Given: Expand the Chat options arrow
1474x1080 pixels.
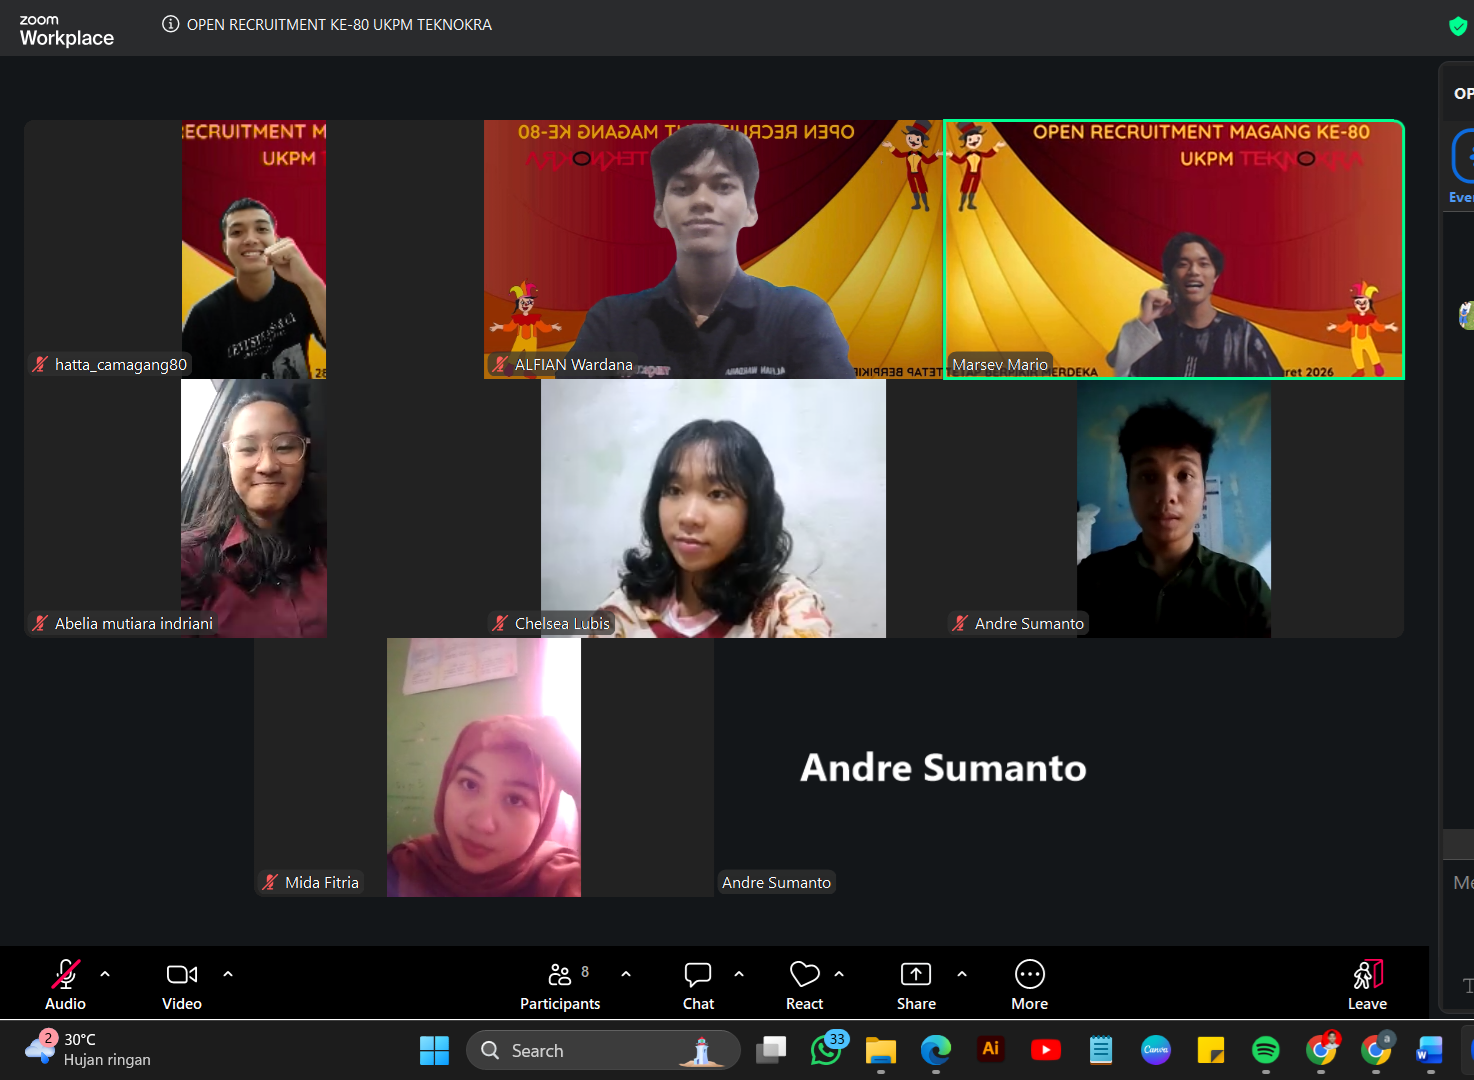Looking at the screenshot, I should click(739, 974).
